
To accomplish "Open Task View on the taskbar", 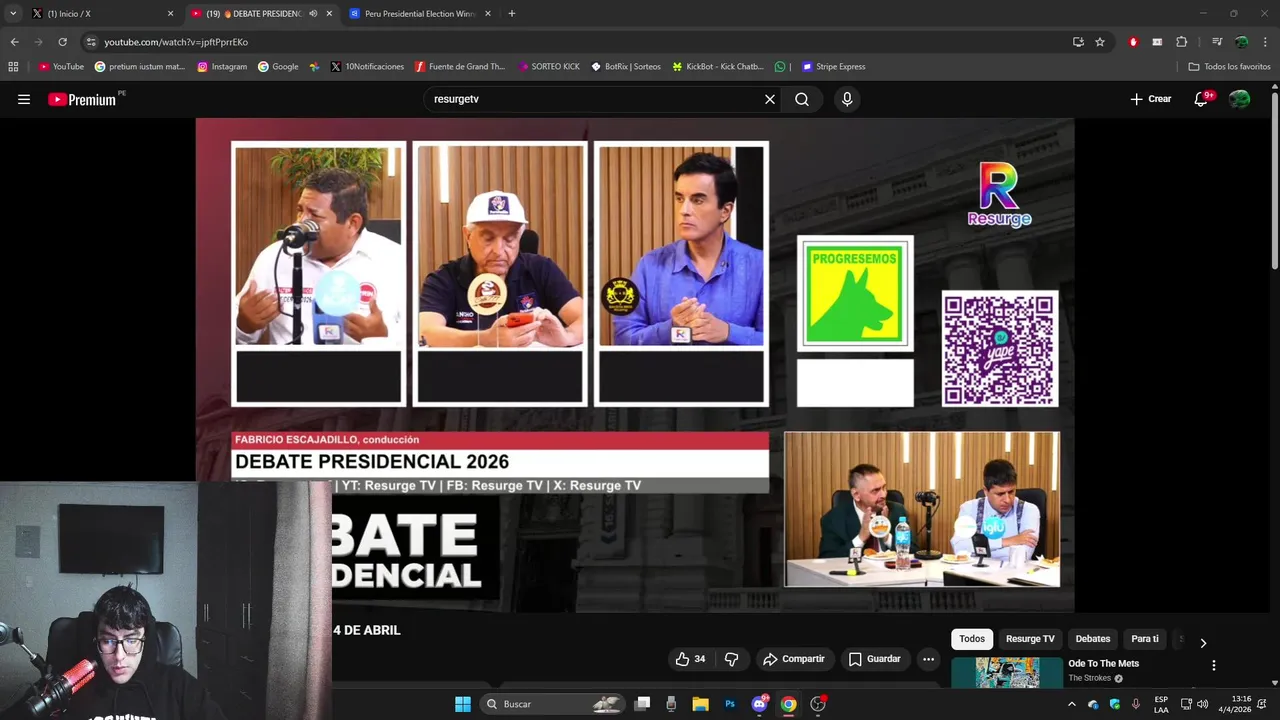I will (643, 704).
